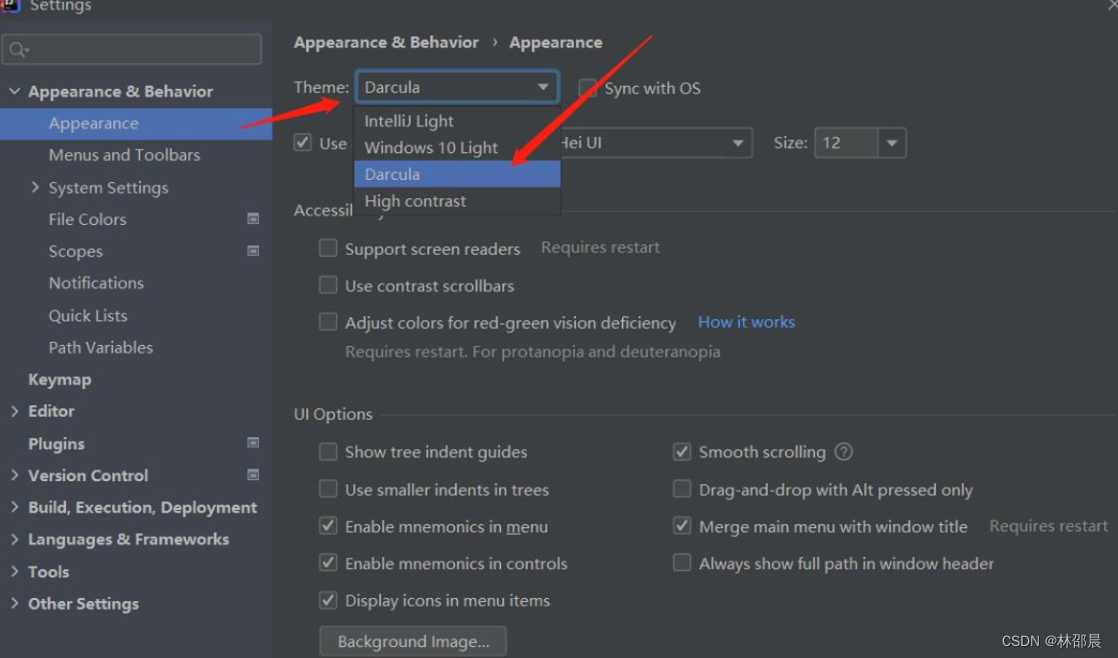Click the project-level icon beside File Colors
Image resolution: width=1118 pixels, height=658 pixels.
[253, 219]
